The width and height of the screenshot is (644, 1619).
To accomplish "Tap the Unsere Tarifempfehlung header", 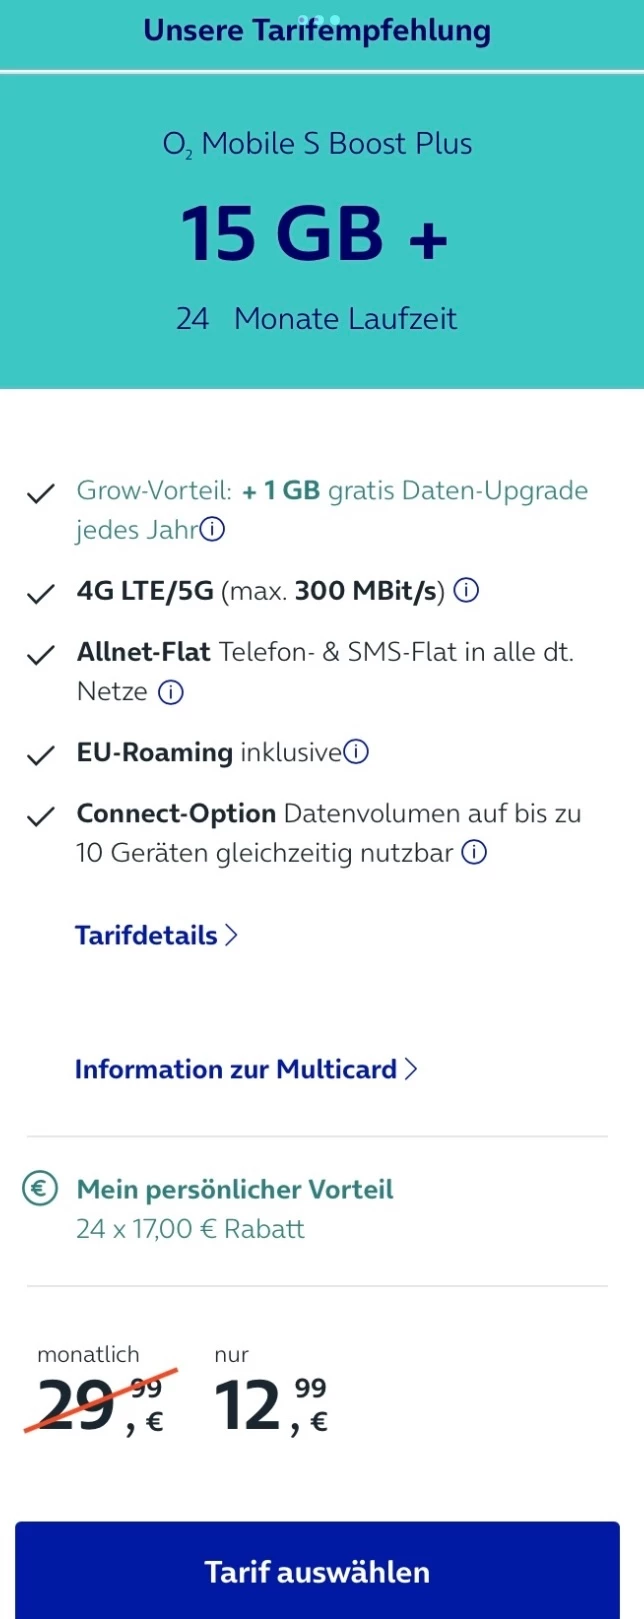I will tap(317, 30).
